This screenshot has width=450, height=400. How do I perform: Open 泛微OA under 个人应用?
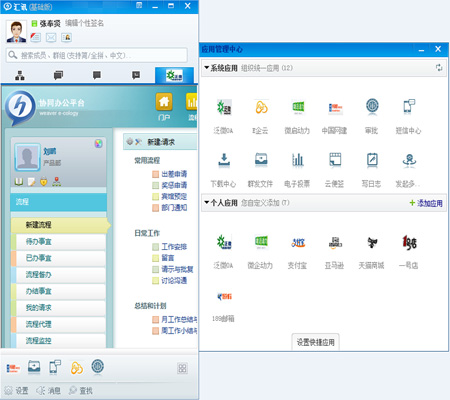pos(224,242)
